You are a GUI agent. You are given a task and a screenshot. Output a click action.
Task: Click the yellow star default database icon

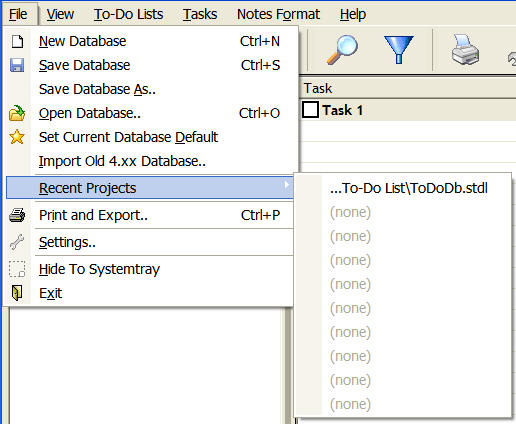(17, 137)
